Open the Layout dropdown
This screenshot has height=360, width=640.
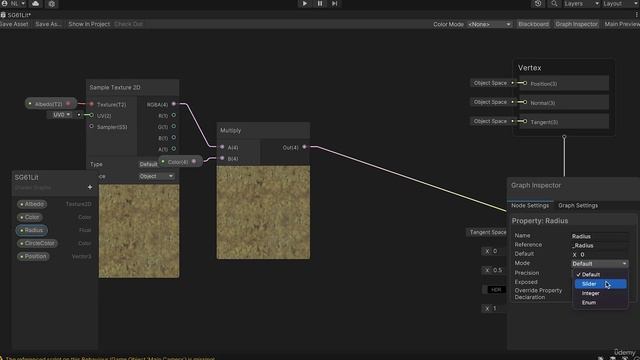[x=621, y=4]
